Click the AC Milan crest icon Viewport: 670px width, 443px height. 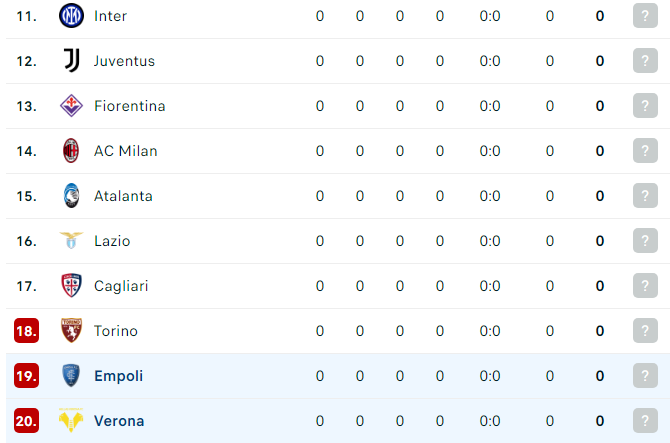[x=71, y=150]
